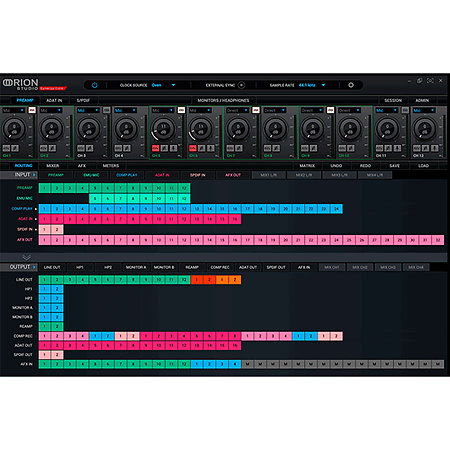The width and height of the screenshot is (450, 450).
Task: Click the third small icon on CH 12
Action: click(435, 148)
